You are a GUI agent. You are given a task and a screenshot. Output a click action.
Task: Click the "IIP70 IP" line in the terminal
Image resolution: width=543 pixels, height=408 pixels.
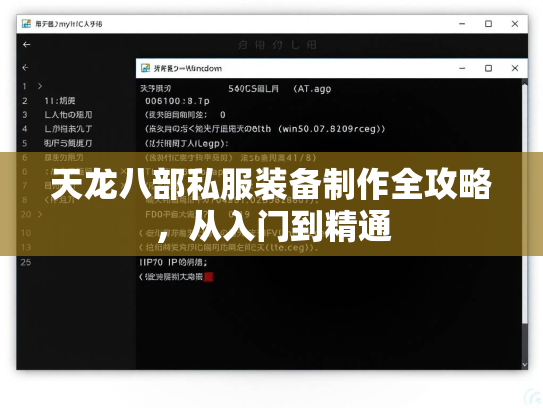(x=173, y=262)
